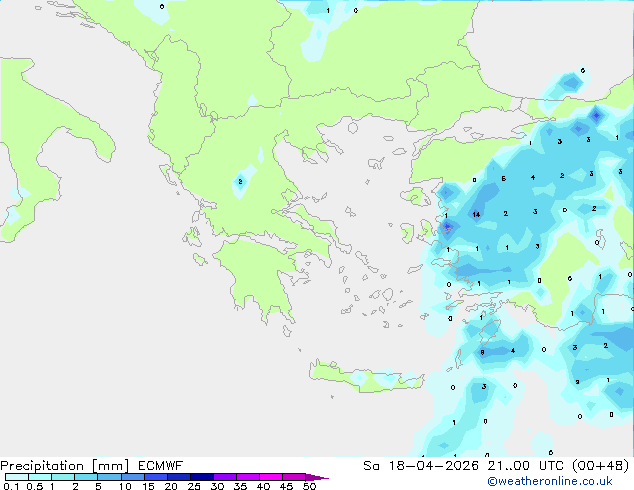The height and width of the screenshot is (490, 634).
Task: Click the 10–15 mm legend swatch
Action: click(133, 477)
